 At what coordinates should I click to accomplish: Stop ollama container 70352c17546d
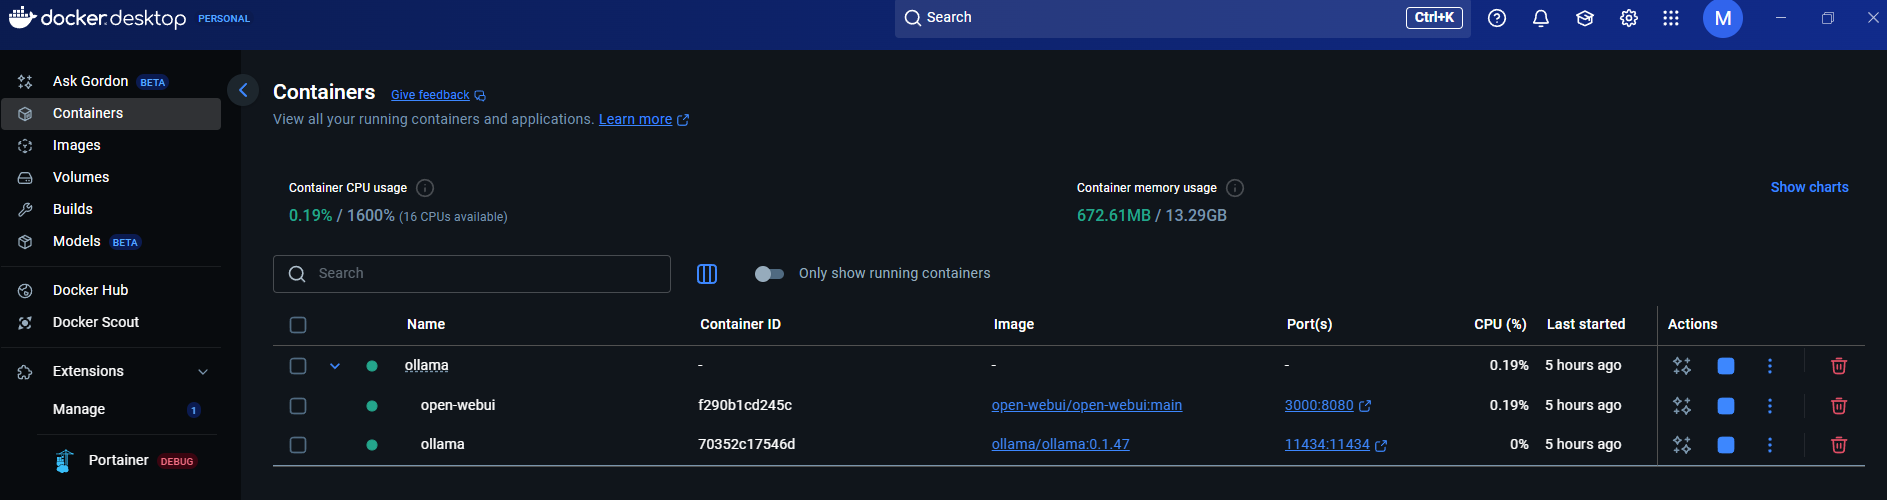(x=1726, y=445)
